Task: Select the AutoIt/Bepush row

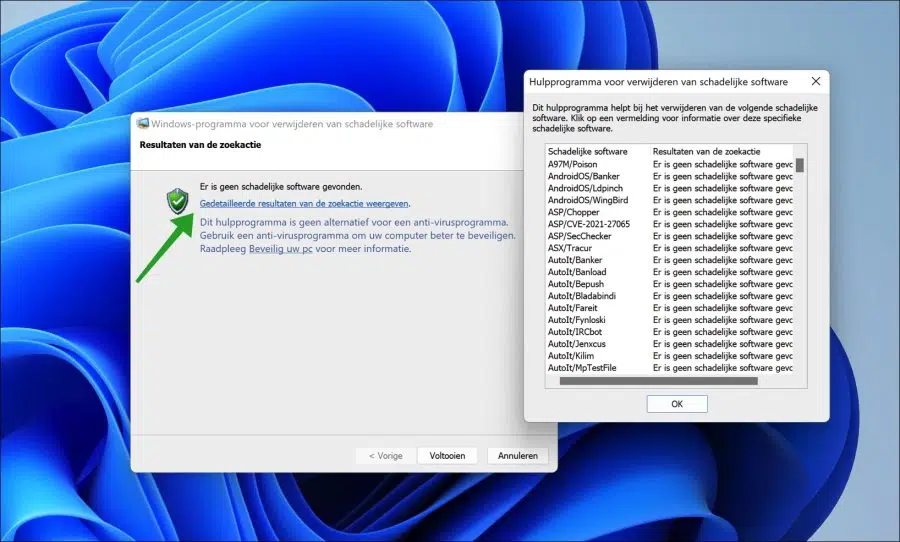Action: [669, 284]
